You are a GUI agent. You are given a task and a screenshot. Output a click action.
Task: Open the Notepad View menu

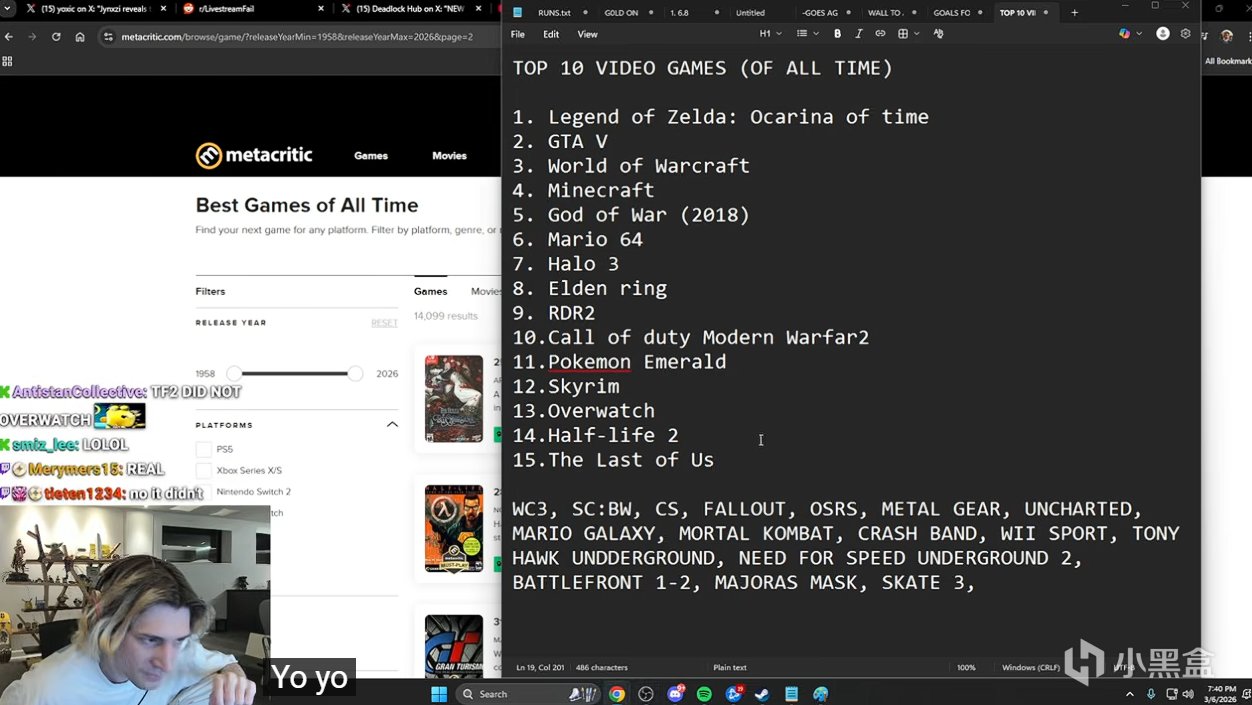pyautogui.click(x=588, y=34)
